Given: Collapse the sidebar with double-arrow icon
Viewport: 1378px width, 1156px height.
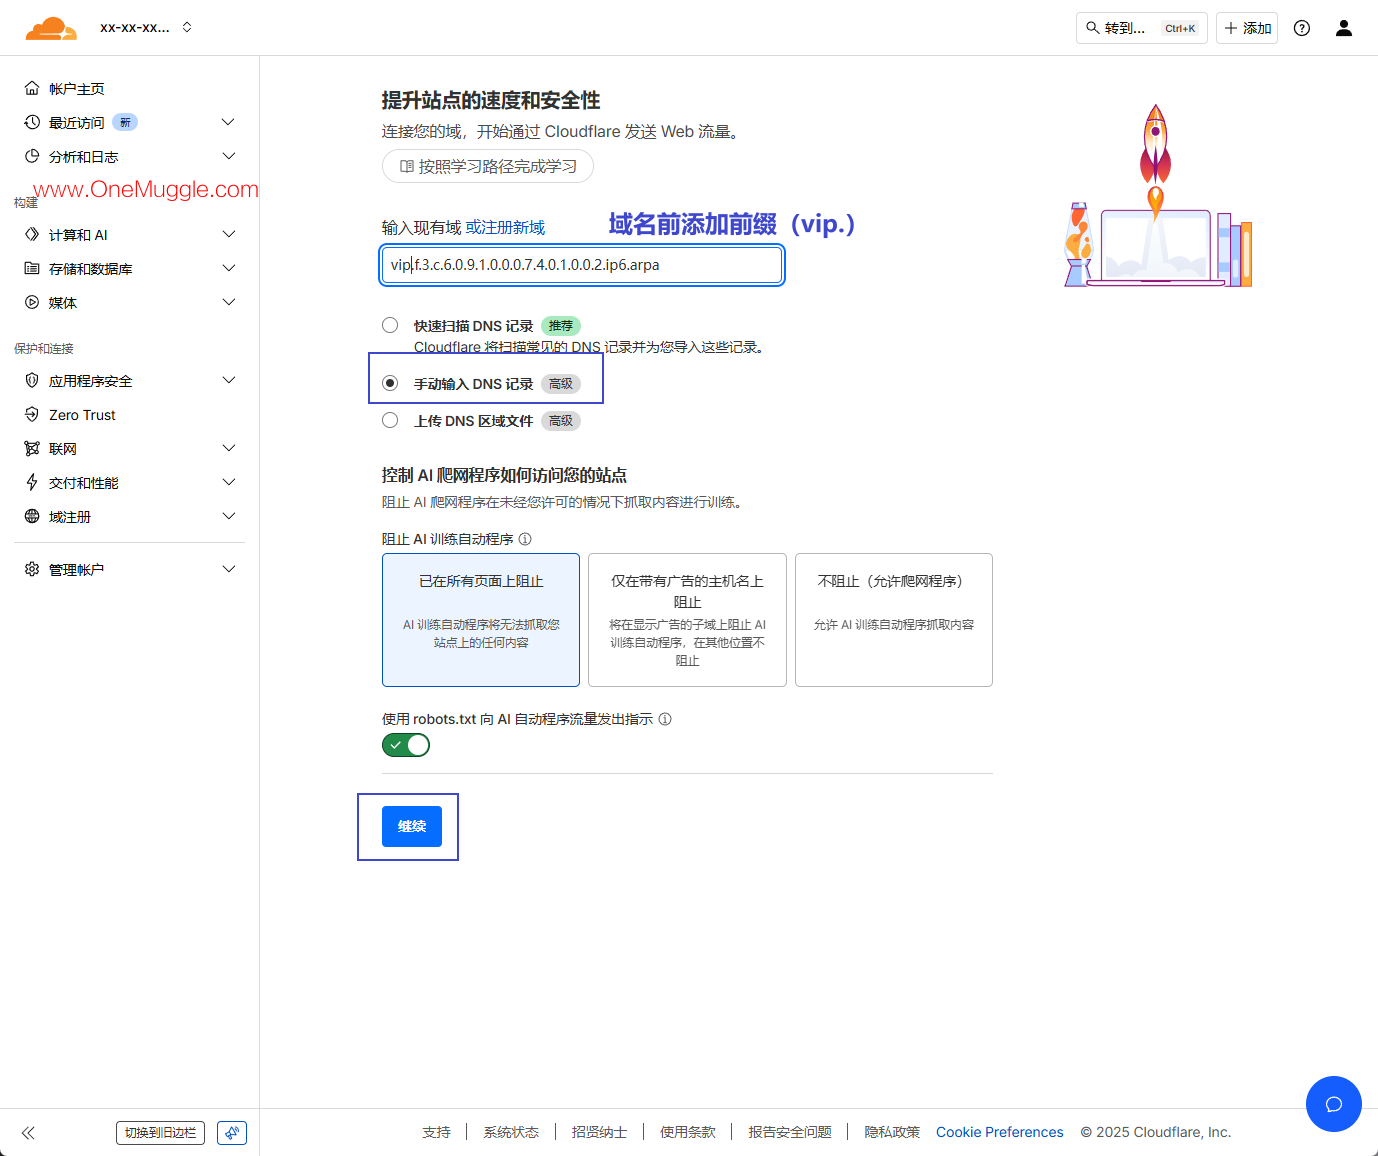Looking at the screenshot, I should [x=28, y=1133].
